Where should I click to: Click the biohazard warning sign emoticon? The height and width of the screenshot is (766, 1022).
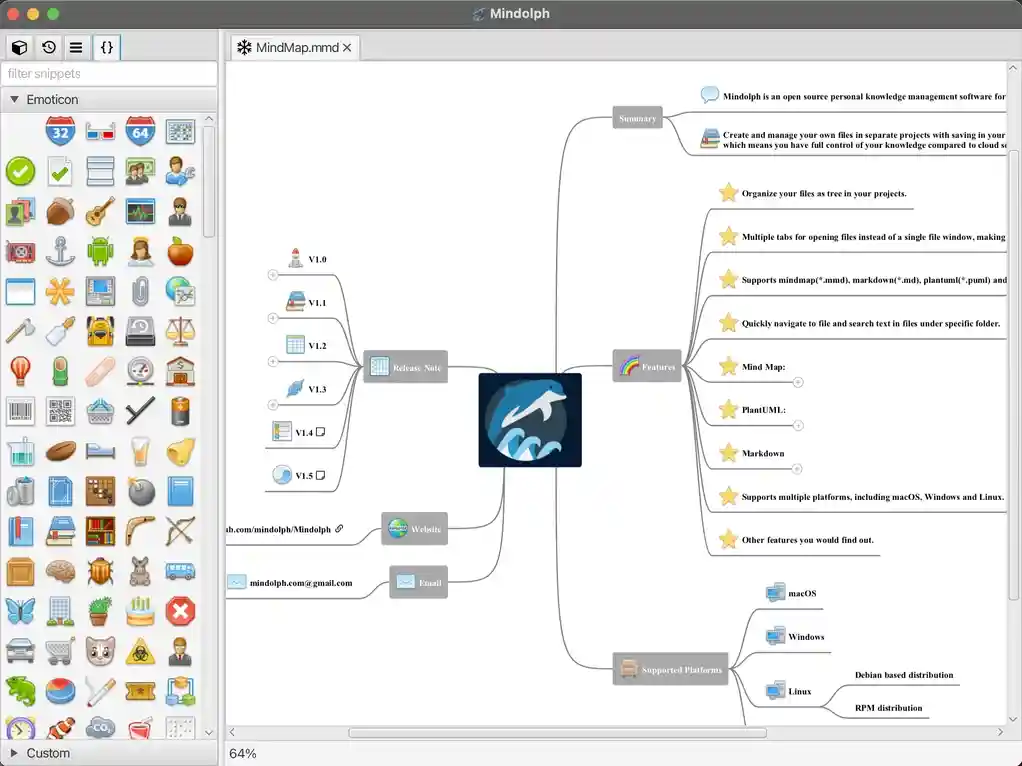[x=140, y=651]
